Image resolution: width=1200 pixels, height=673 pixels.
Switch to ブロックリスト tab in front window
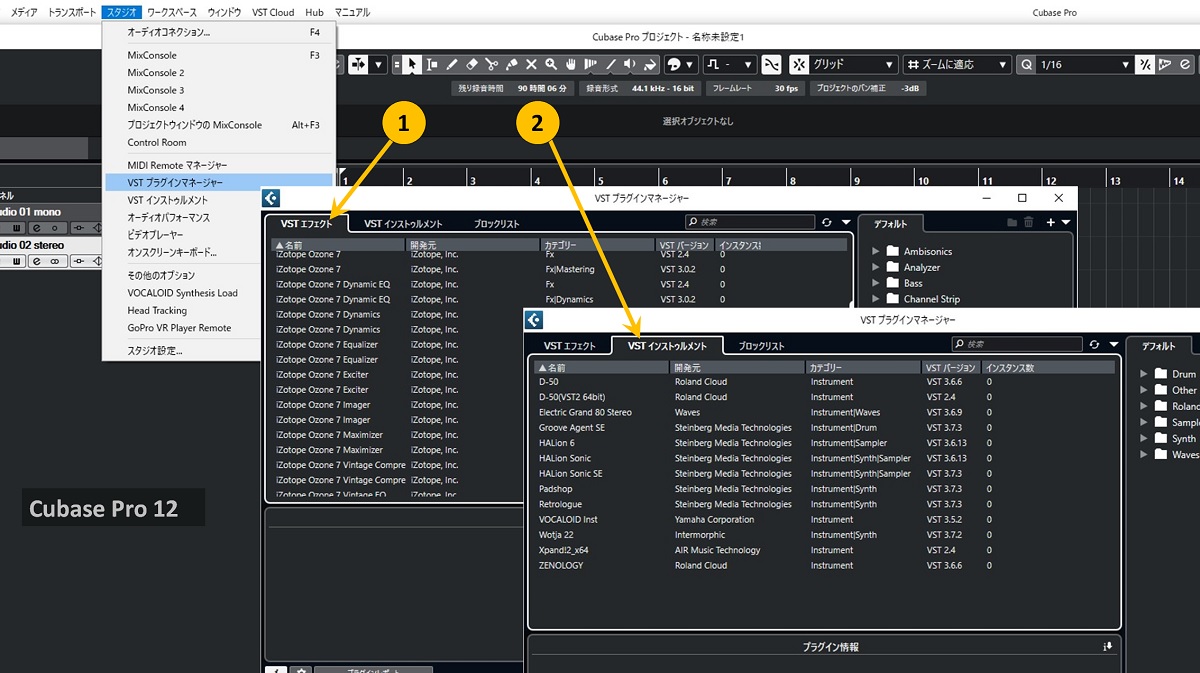[761, 346]
